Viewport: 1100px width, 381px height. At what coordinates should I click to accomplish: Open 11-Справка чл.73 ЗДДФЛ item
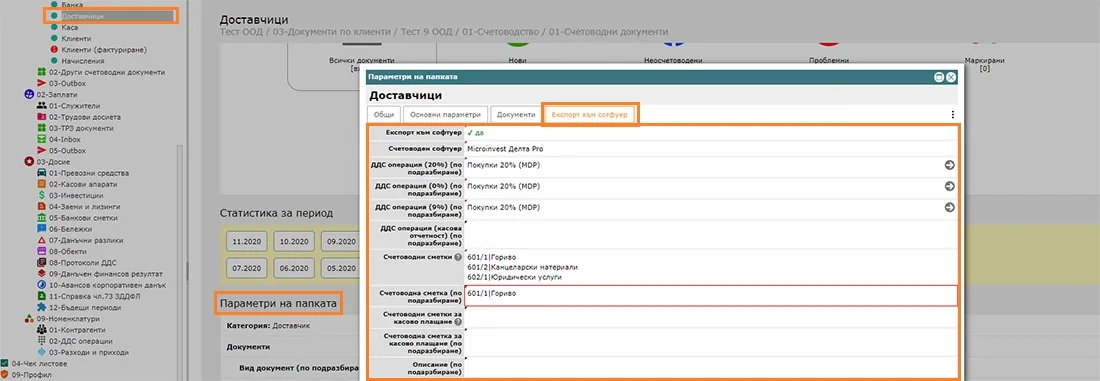pyautogui.click(x=94, y=296)
